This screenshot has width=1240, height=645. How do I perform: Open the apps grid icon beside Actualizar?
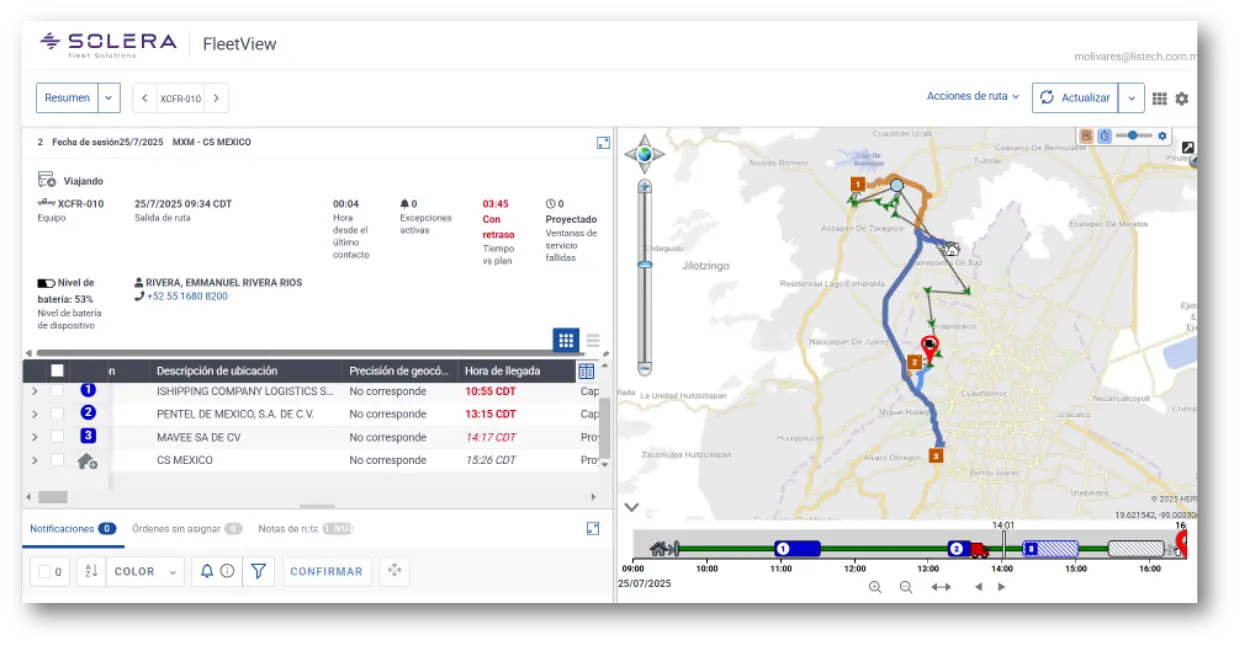[x=1159, y=99]
